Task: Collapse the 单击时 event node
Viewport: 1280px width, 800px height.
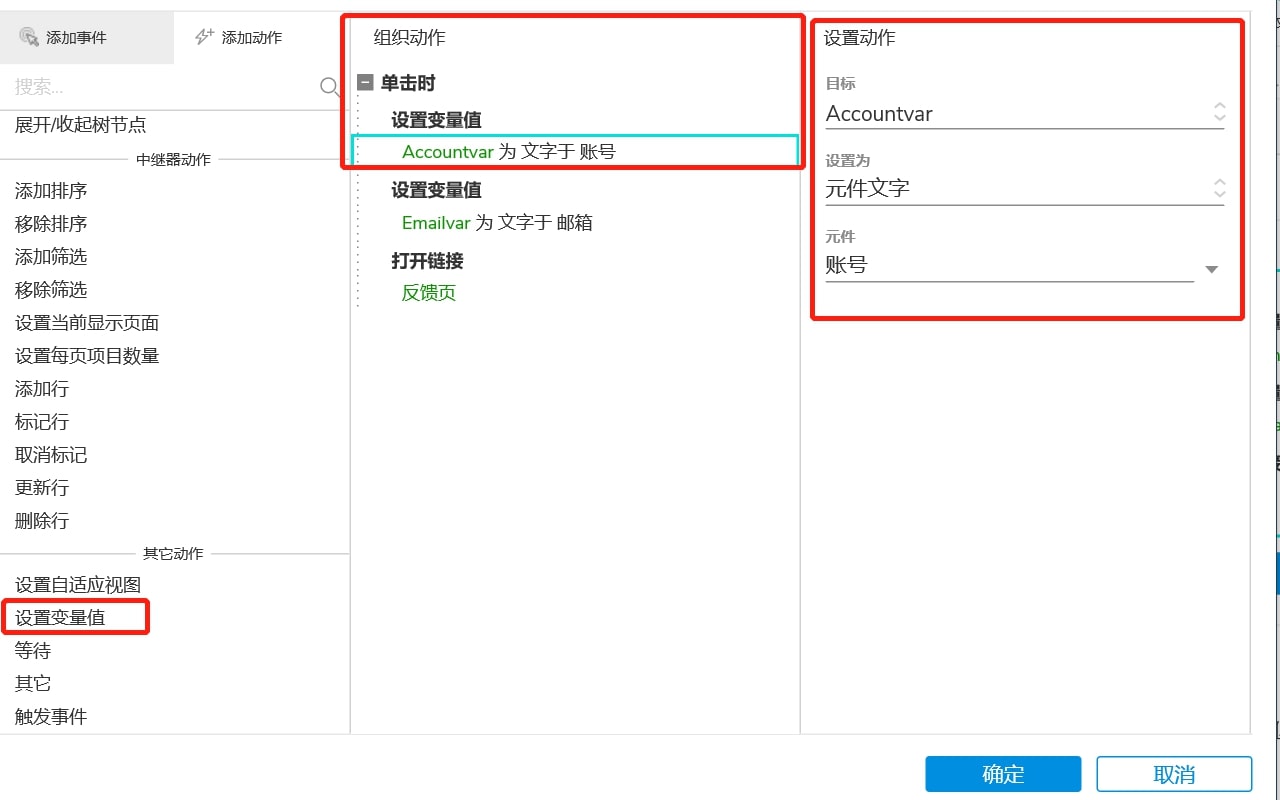Action: (x=365, y=83)
